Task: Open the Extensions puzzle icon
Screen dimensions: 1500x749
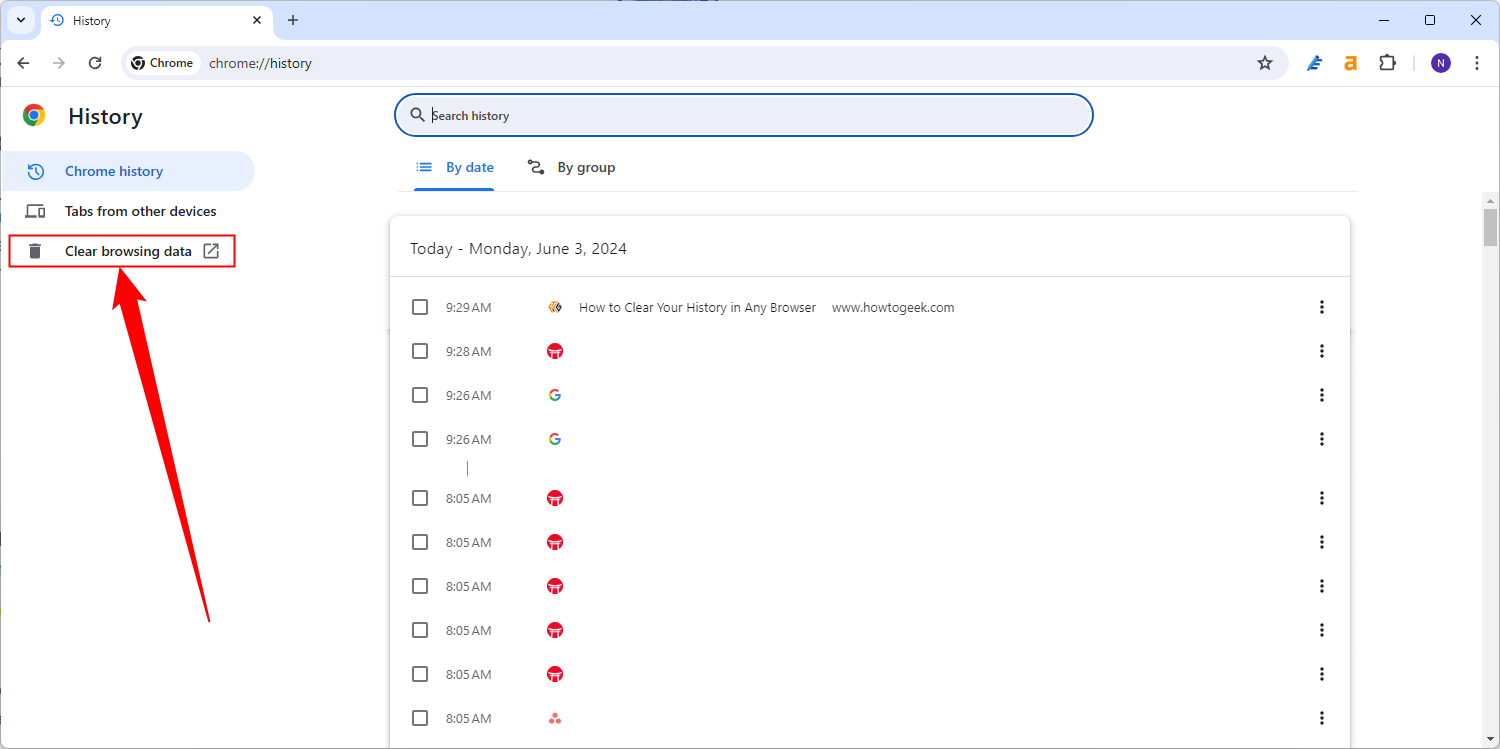Action: click(x=1387, y=63)
